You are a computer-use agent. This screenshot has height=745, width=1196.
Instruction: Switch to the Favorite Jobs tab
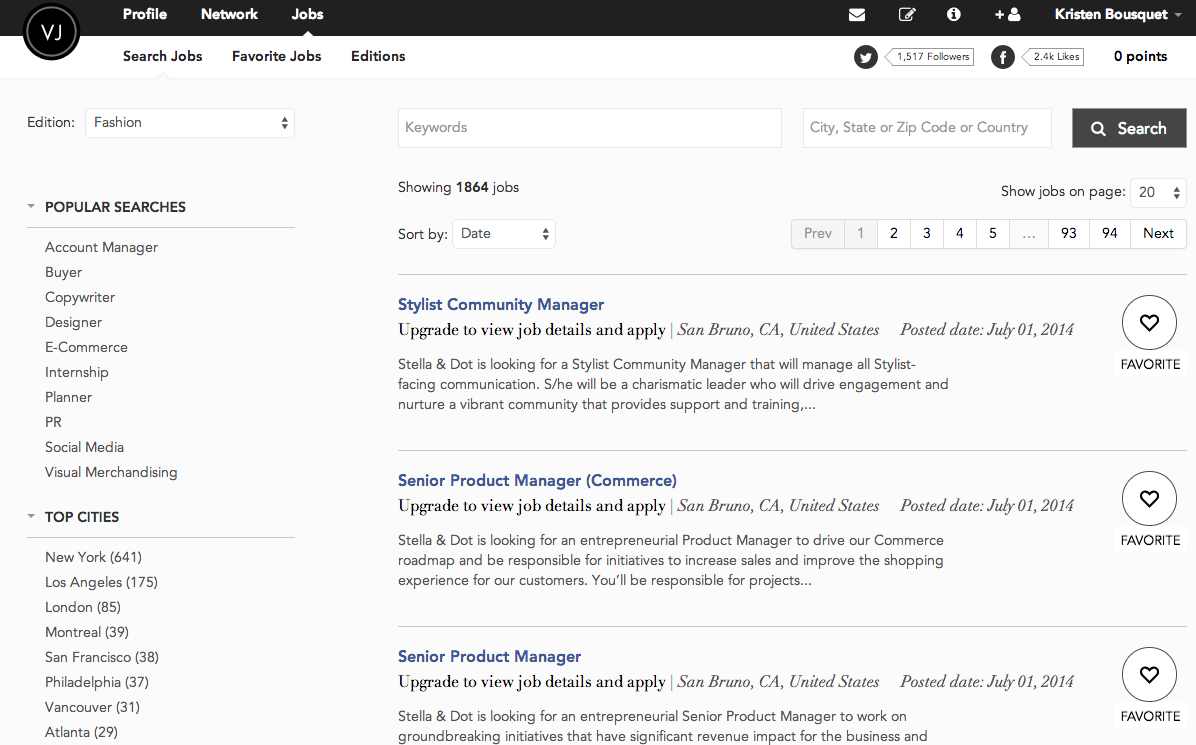[276, 57]
